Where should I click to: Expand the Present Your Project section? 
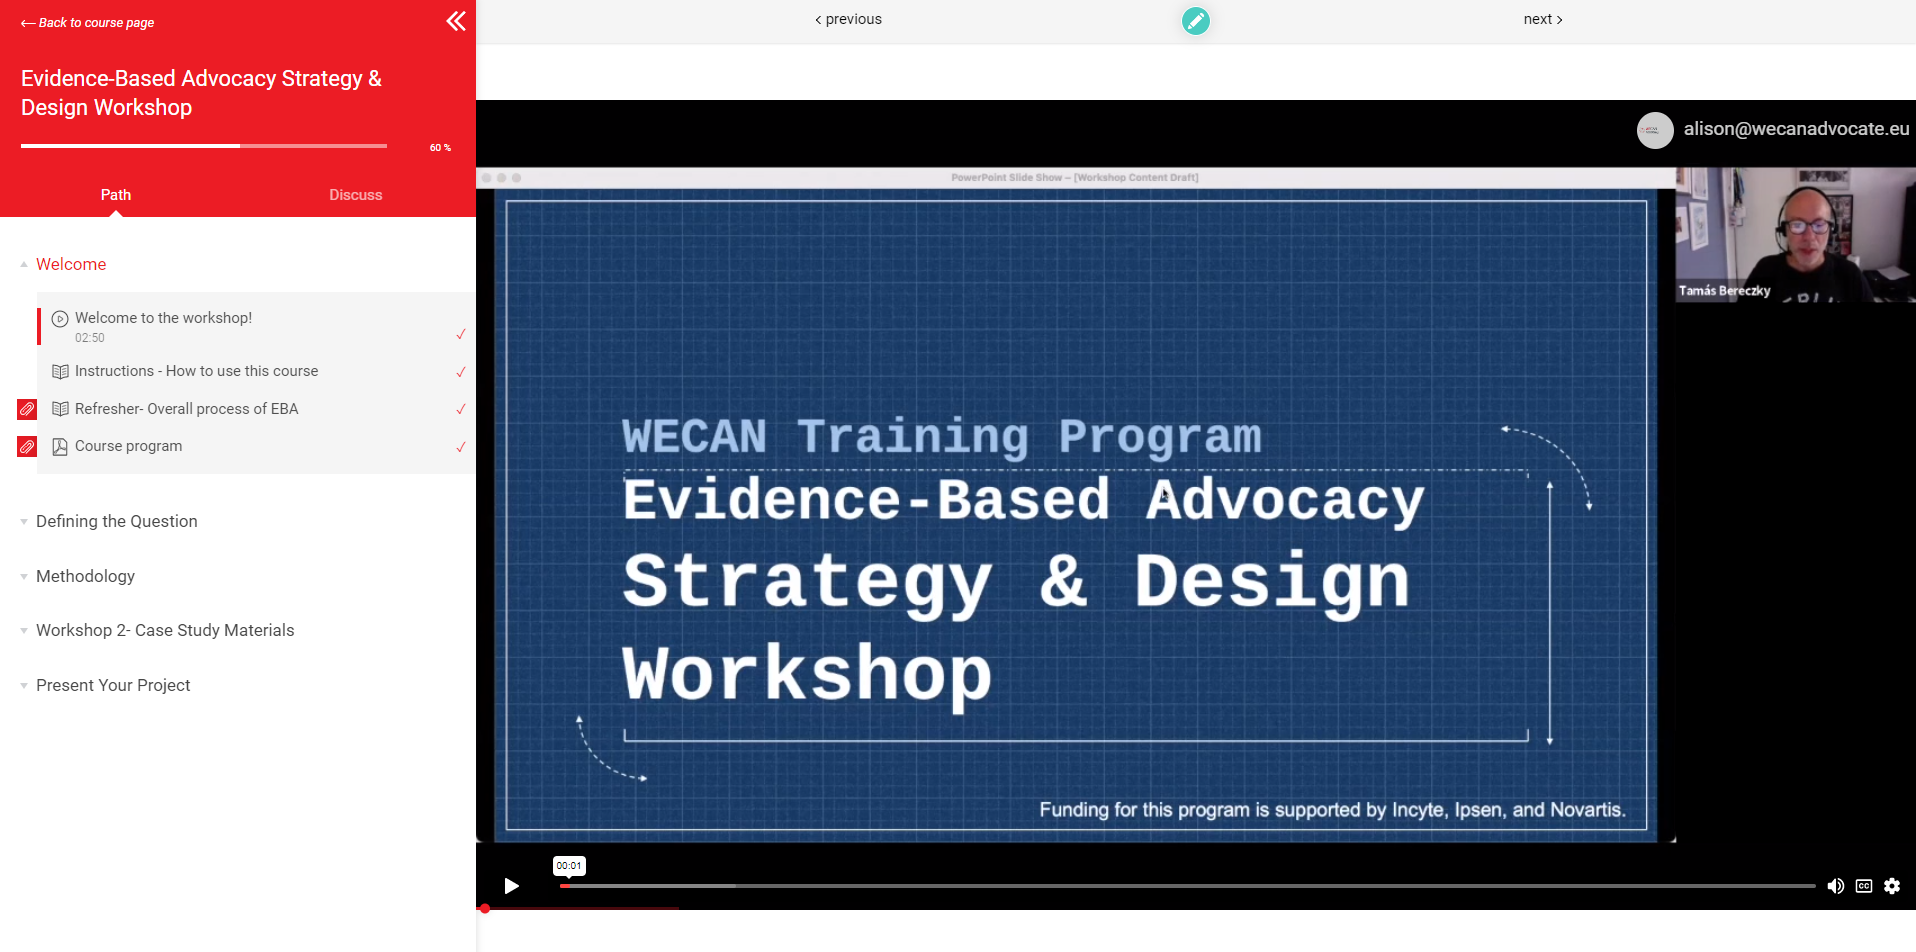(x=113, y=685)
